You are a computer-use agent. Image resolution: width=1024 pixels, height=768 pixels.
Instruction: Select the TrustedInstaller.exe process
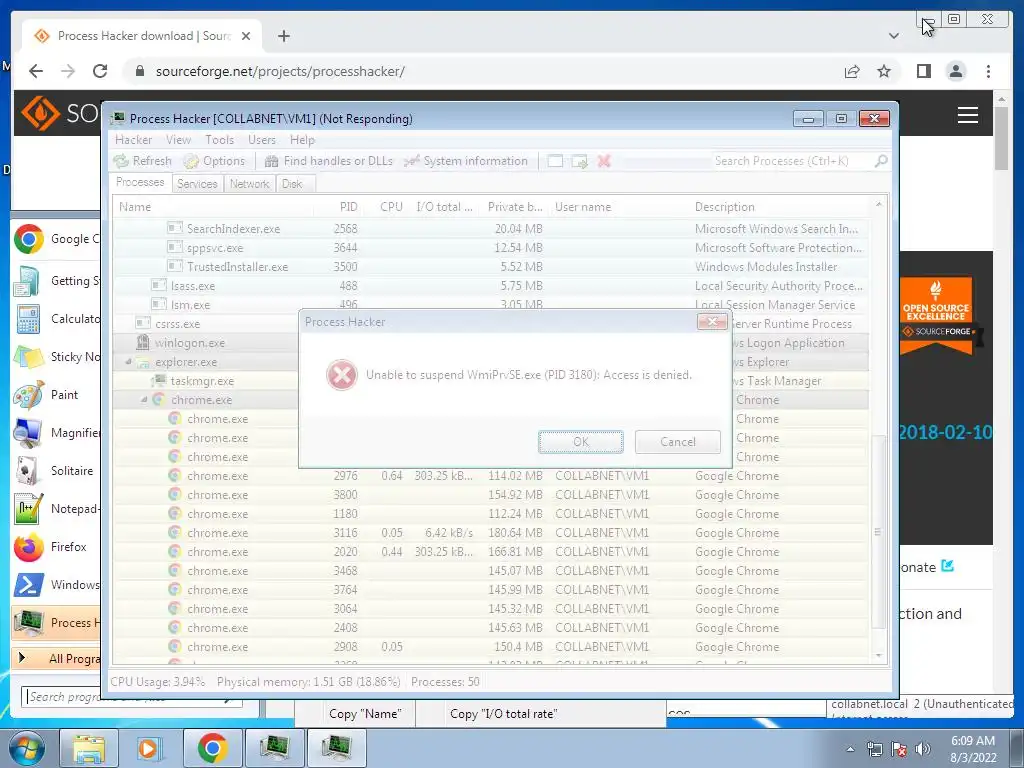coord(491,266)
